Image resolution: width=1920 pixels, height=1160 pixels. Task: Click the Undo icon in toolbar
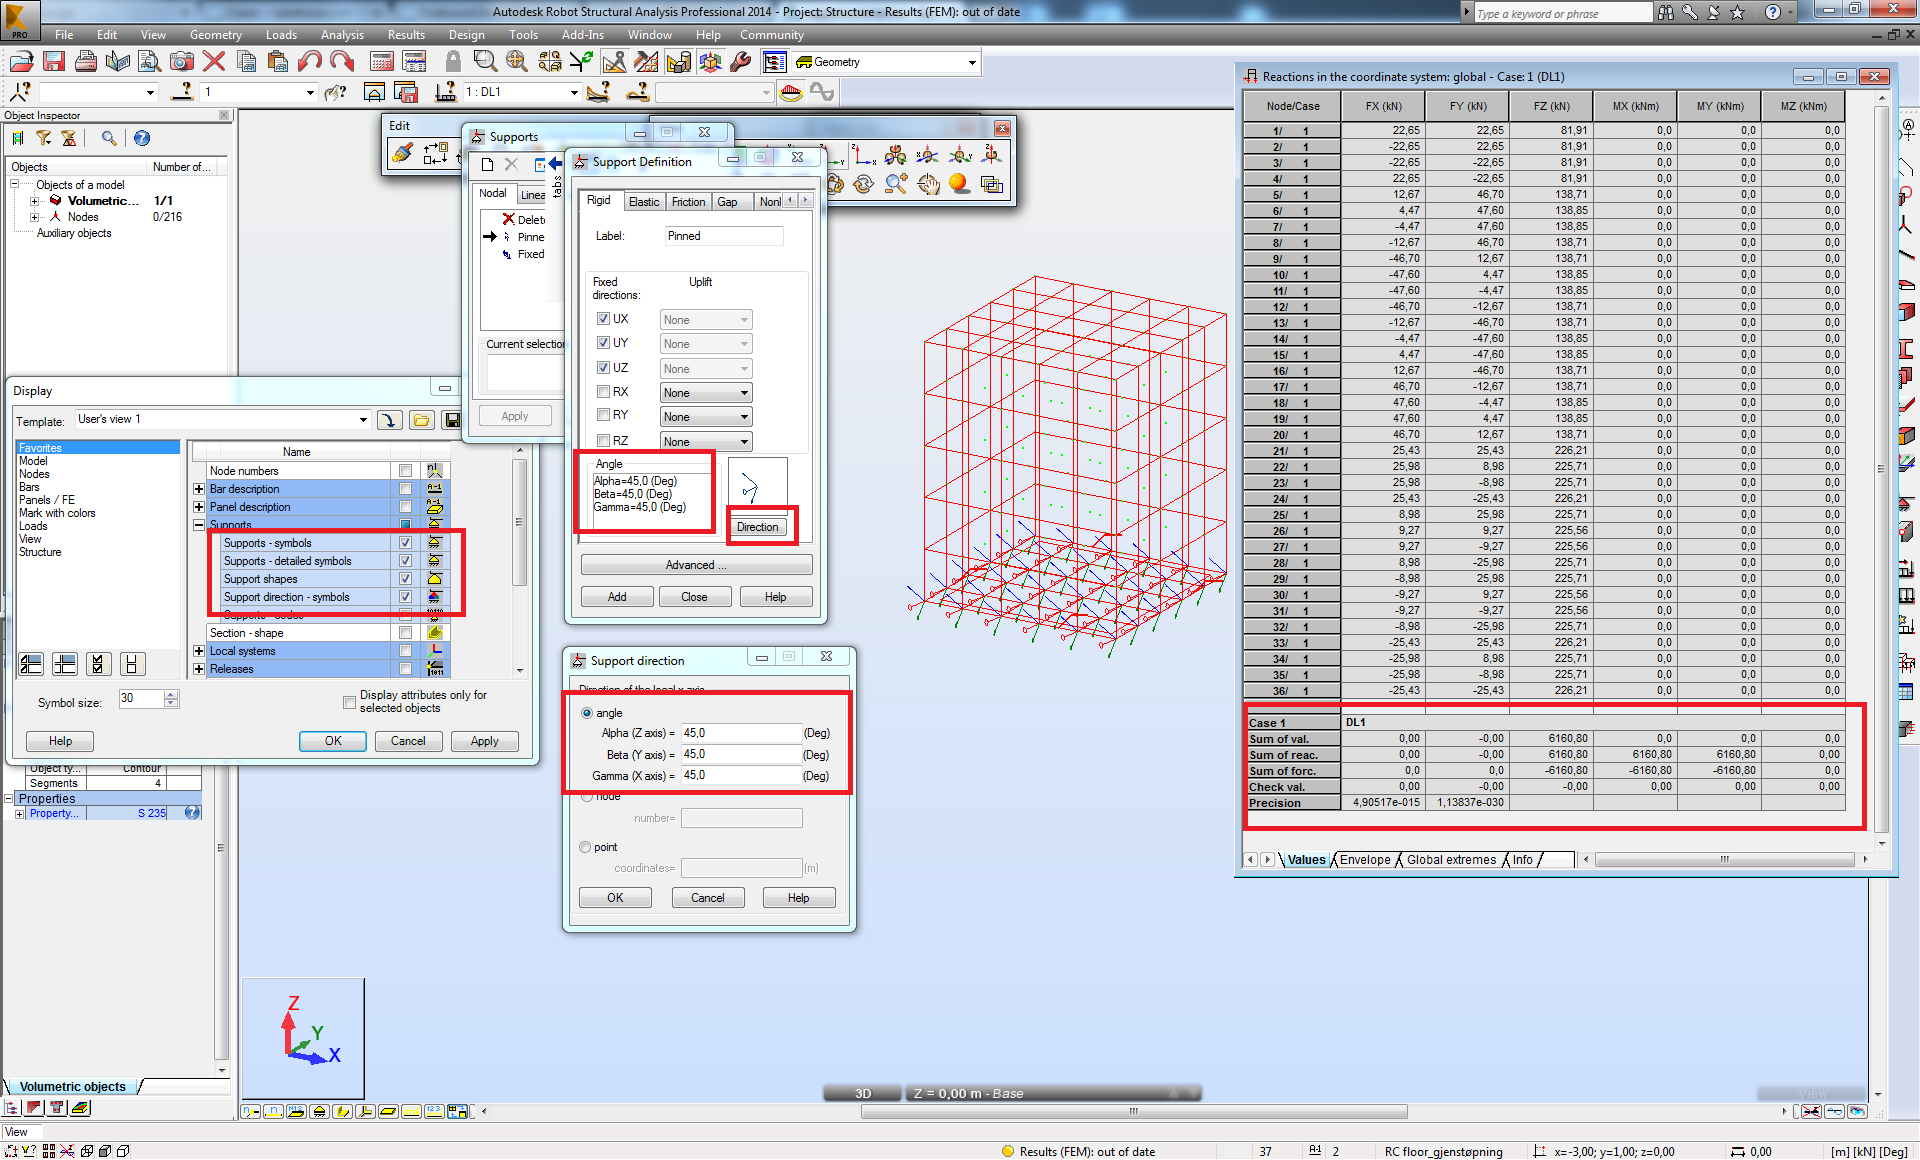pyautogui.click(x=310, y=61)
